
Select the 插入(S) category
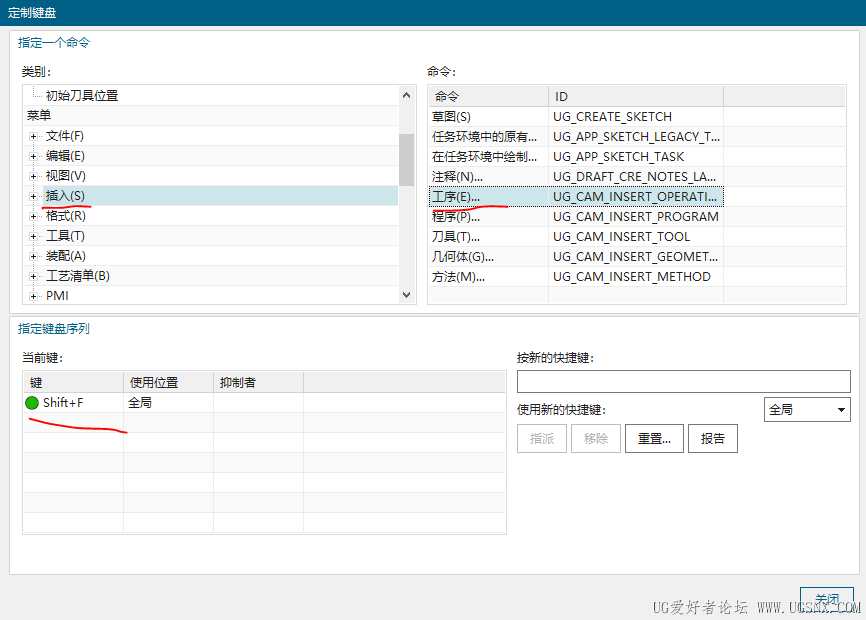[65, 196]
